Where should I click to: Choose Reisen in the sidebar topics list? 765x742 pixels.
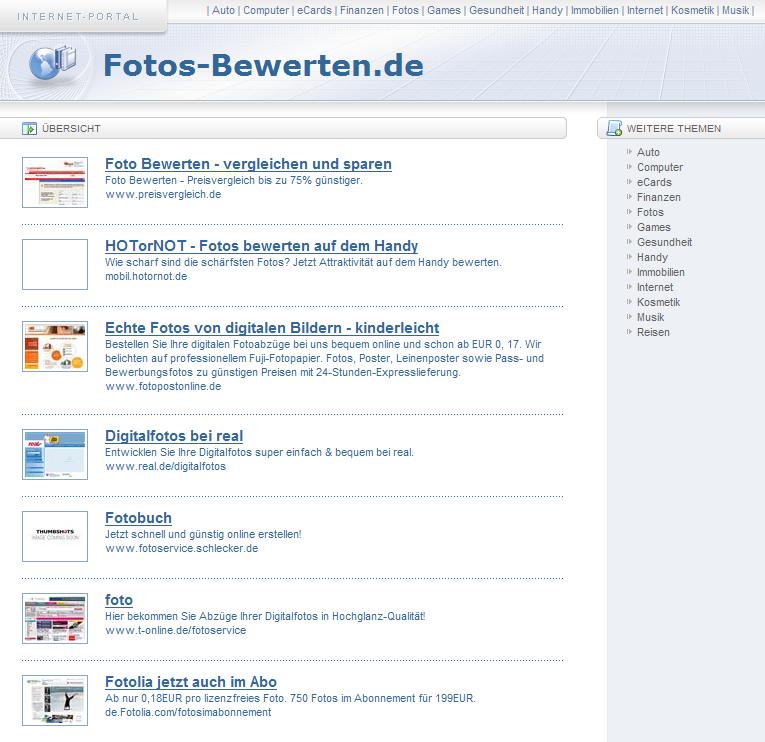[x=653, y=332]
